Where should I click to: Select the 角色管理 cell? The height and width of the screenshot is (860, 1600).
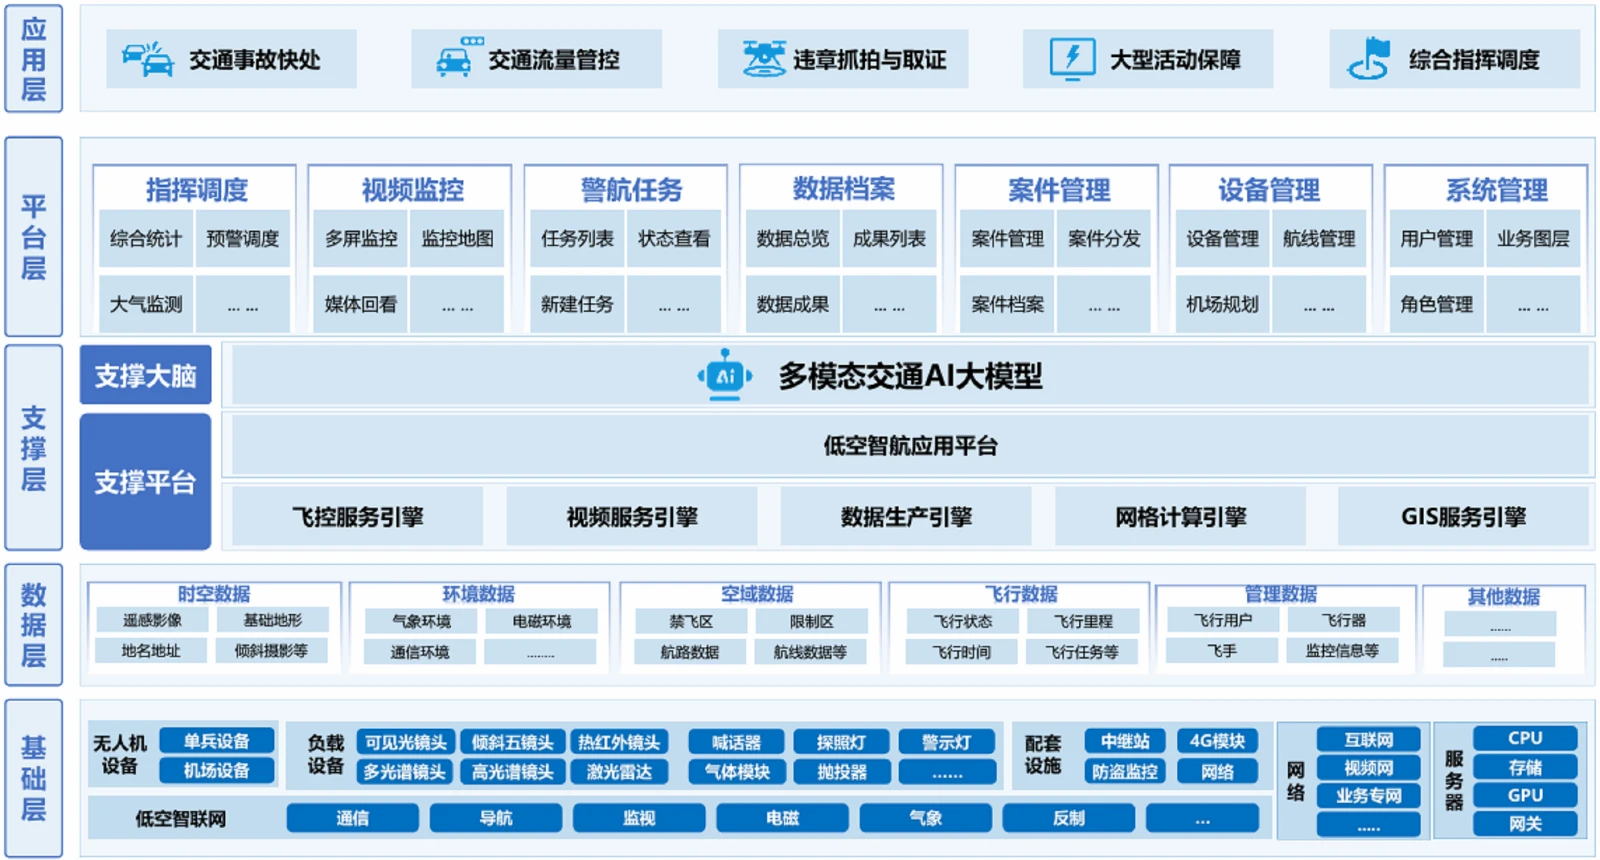(x=1436, y=304)
